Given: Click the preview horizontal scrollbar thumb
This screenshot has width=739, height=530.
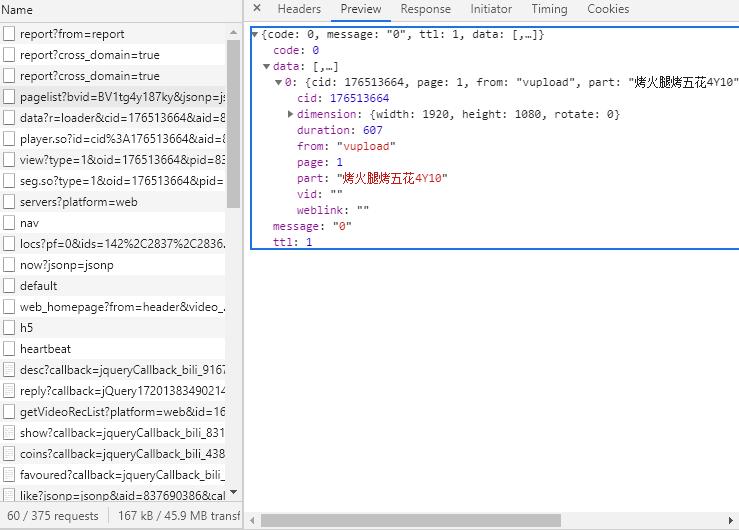Looking at the screenshot, I should tap(411, 521).
